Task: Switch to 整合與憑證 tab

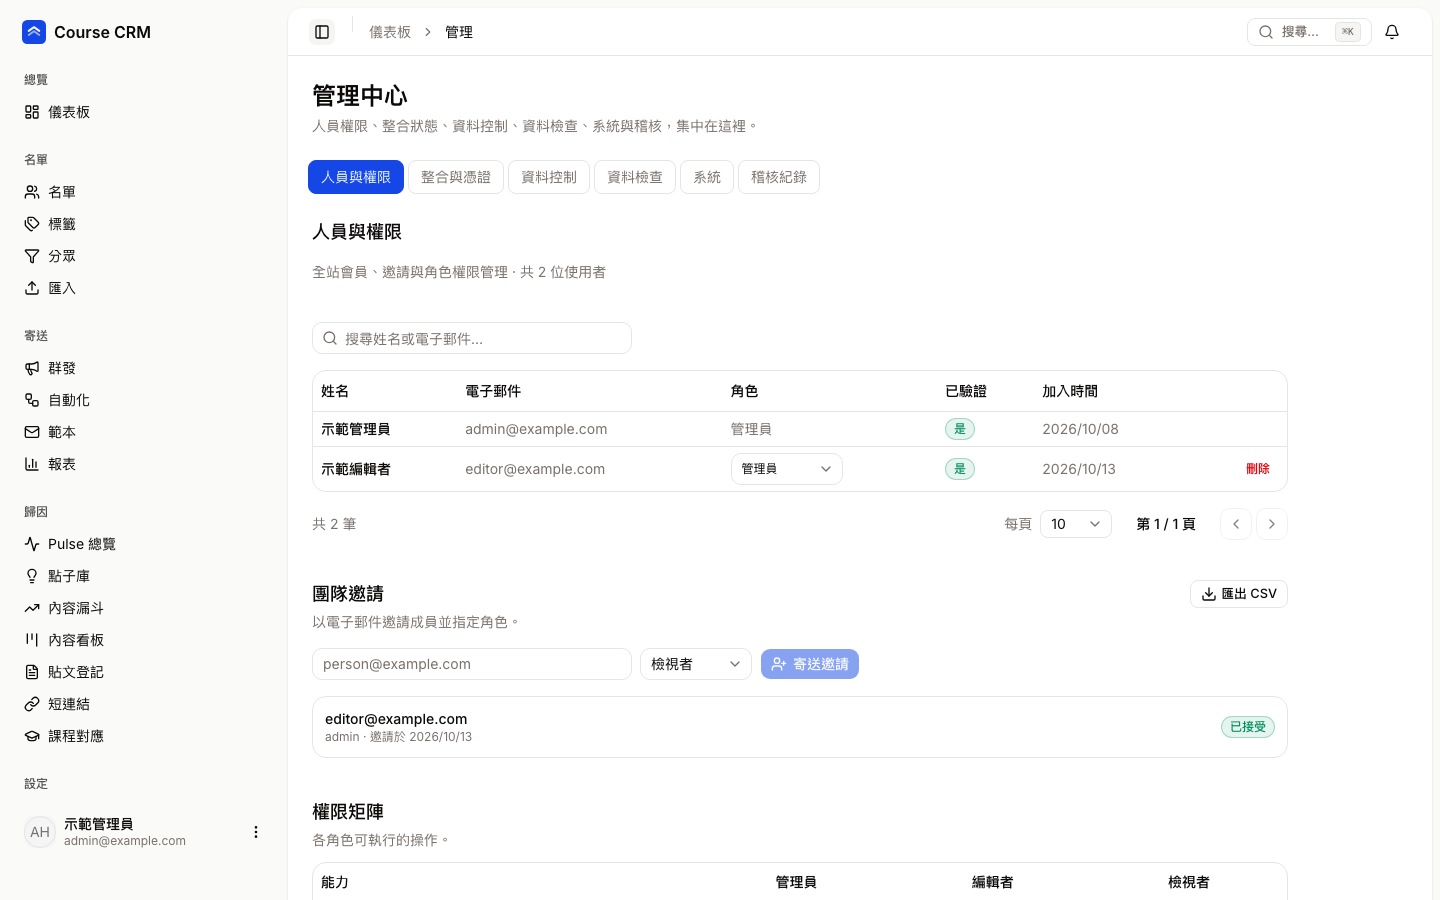Action: (x=456, y=177)
